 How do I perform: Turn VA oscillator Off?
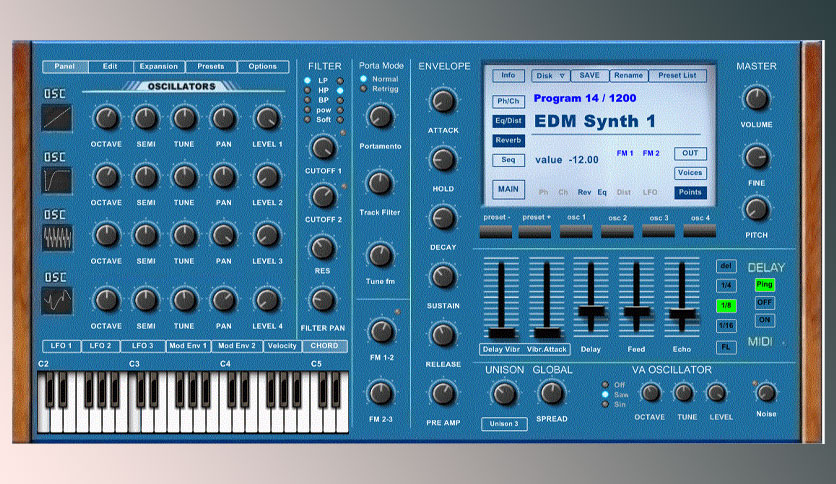pos(605,384)
